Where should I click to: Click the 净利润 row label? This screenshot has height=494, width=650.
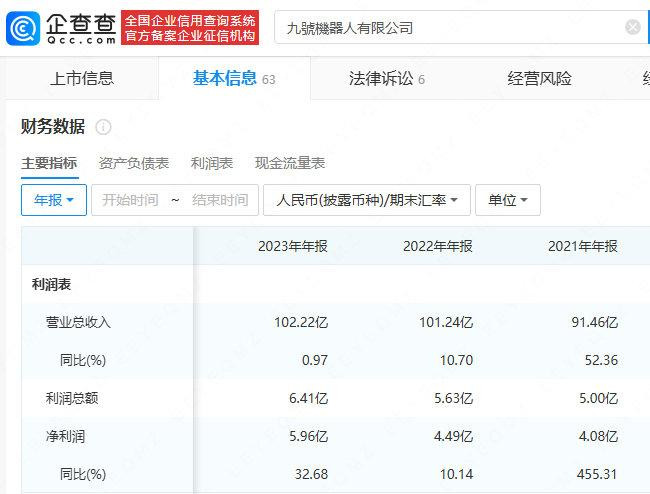(x=65, y=436)
